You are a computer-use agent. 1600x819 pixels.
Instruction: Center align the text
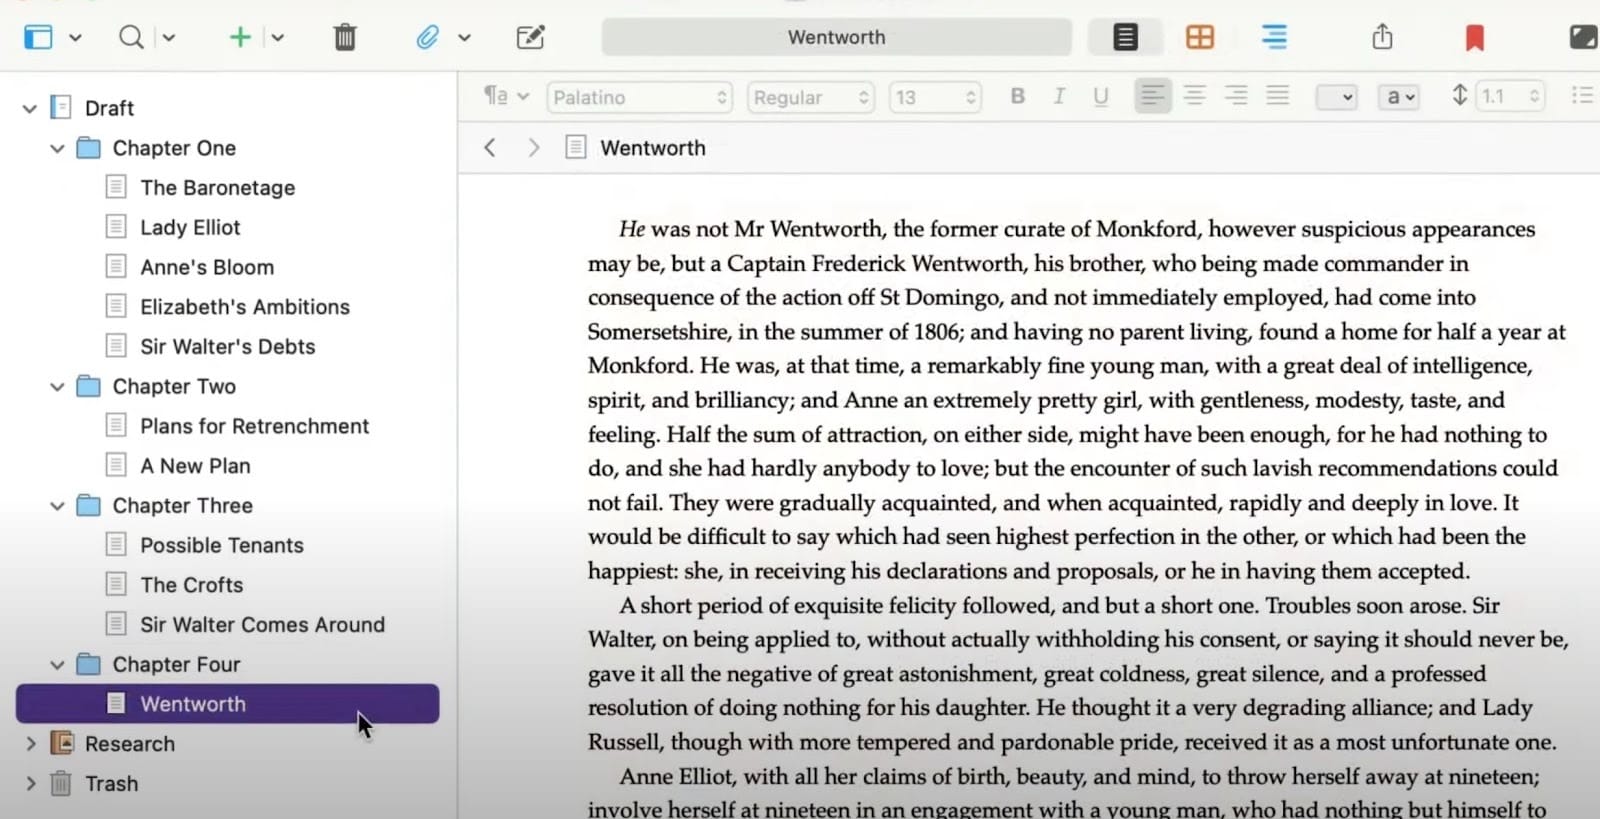coord(1194,96)
